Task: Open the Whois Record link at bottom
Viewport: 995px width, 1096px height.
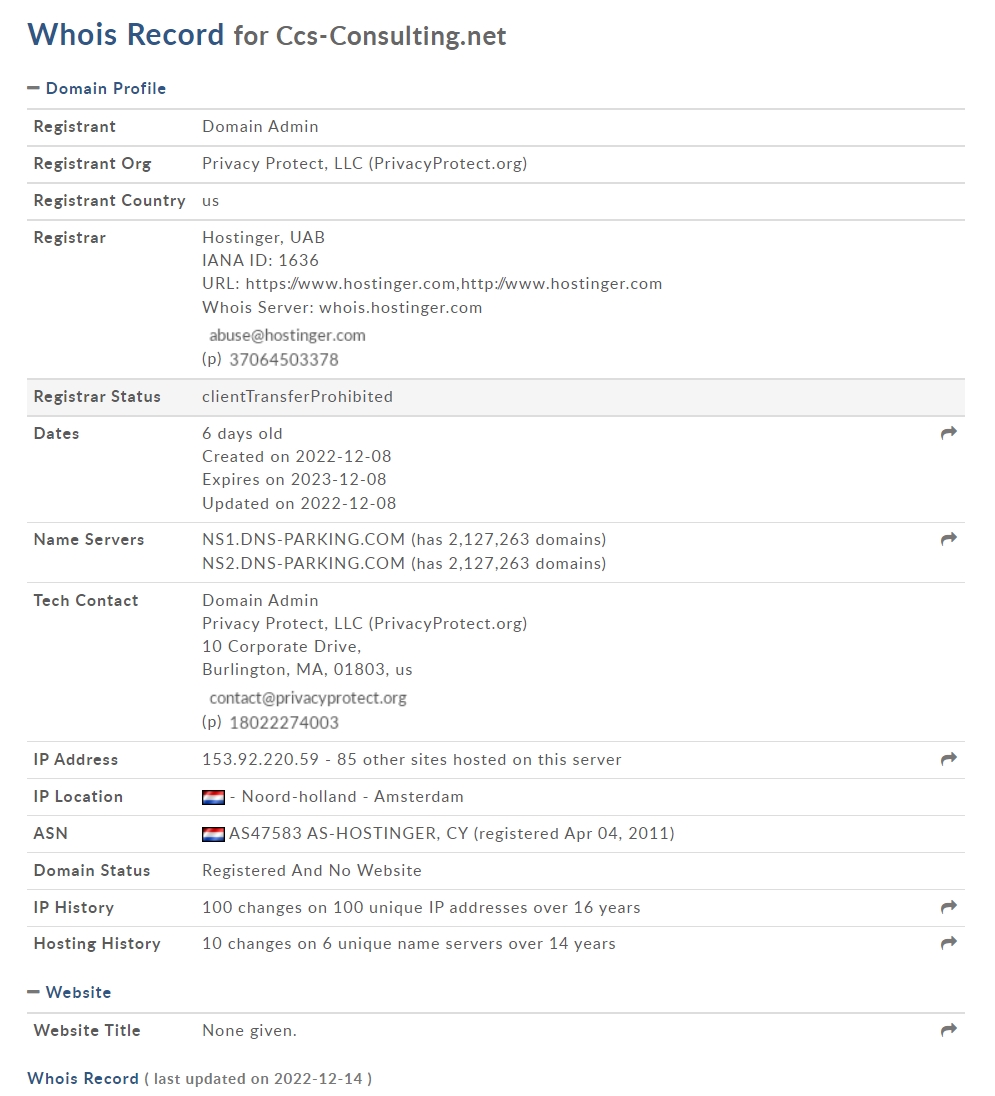Action: tap(83, 1079)
